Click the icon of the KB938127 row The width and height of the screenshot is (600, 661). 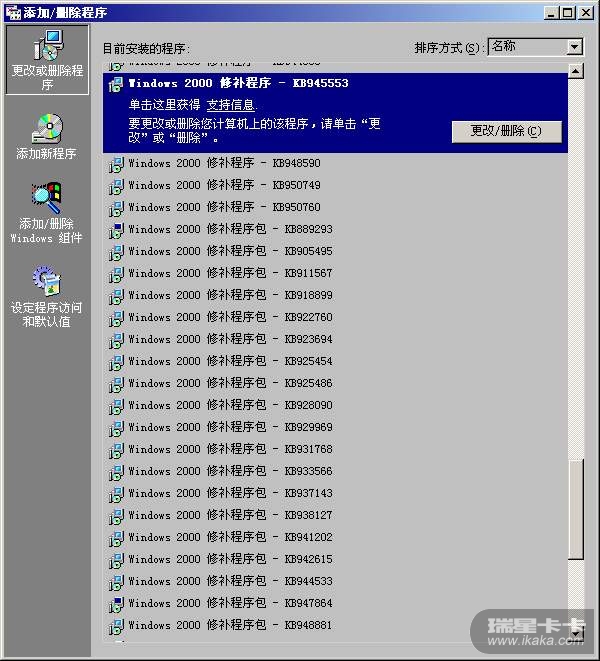[116, 516]
